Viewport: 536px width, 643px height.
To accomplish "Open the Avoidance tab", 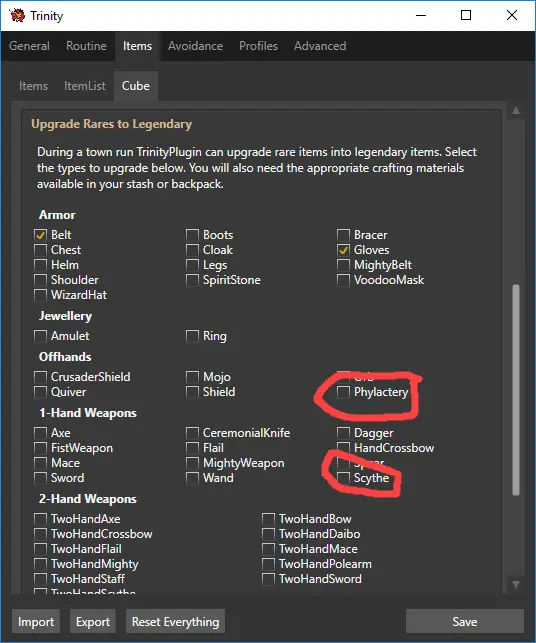I will click(195, 46).
